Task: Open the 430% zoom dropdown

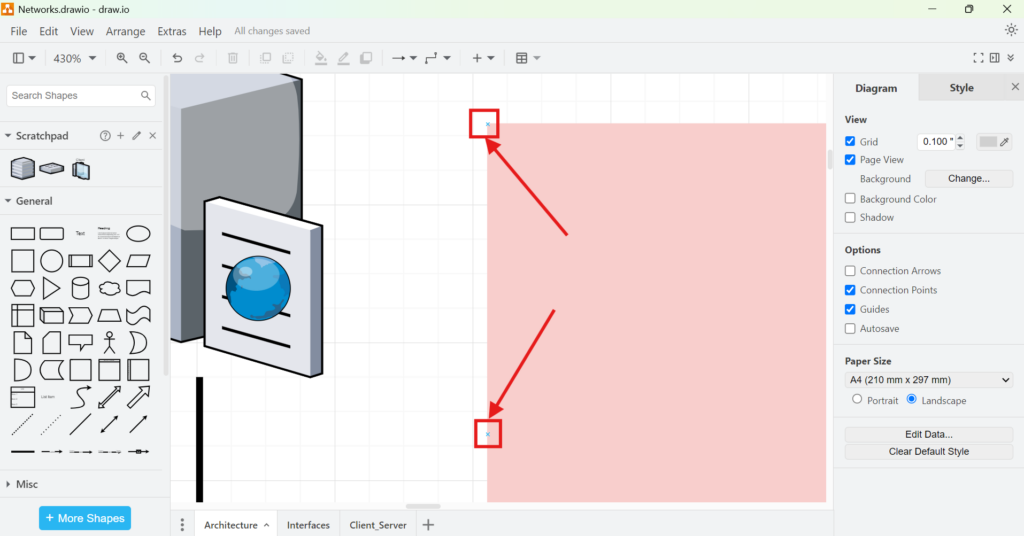Action: 75,58
